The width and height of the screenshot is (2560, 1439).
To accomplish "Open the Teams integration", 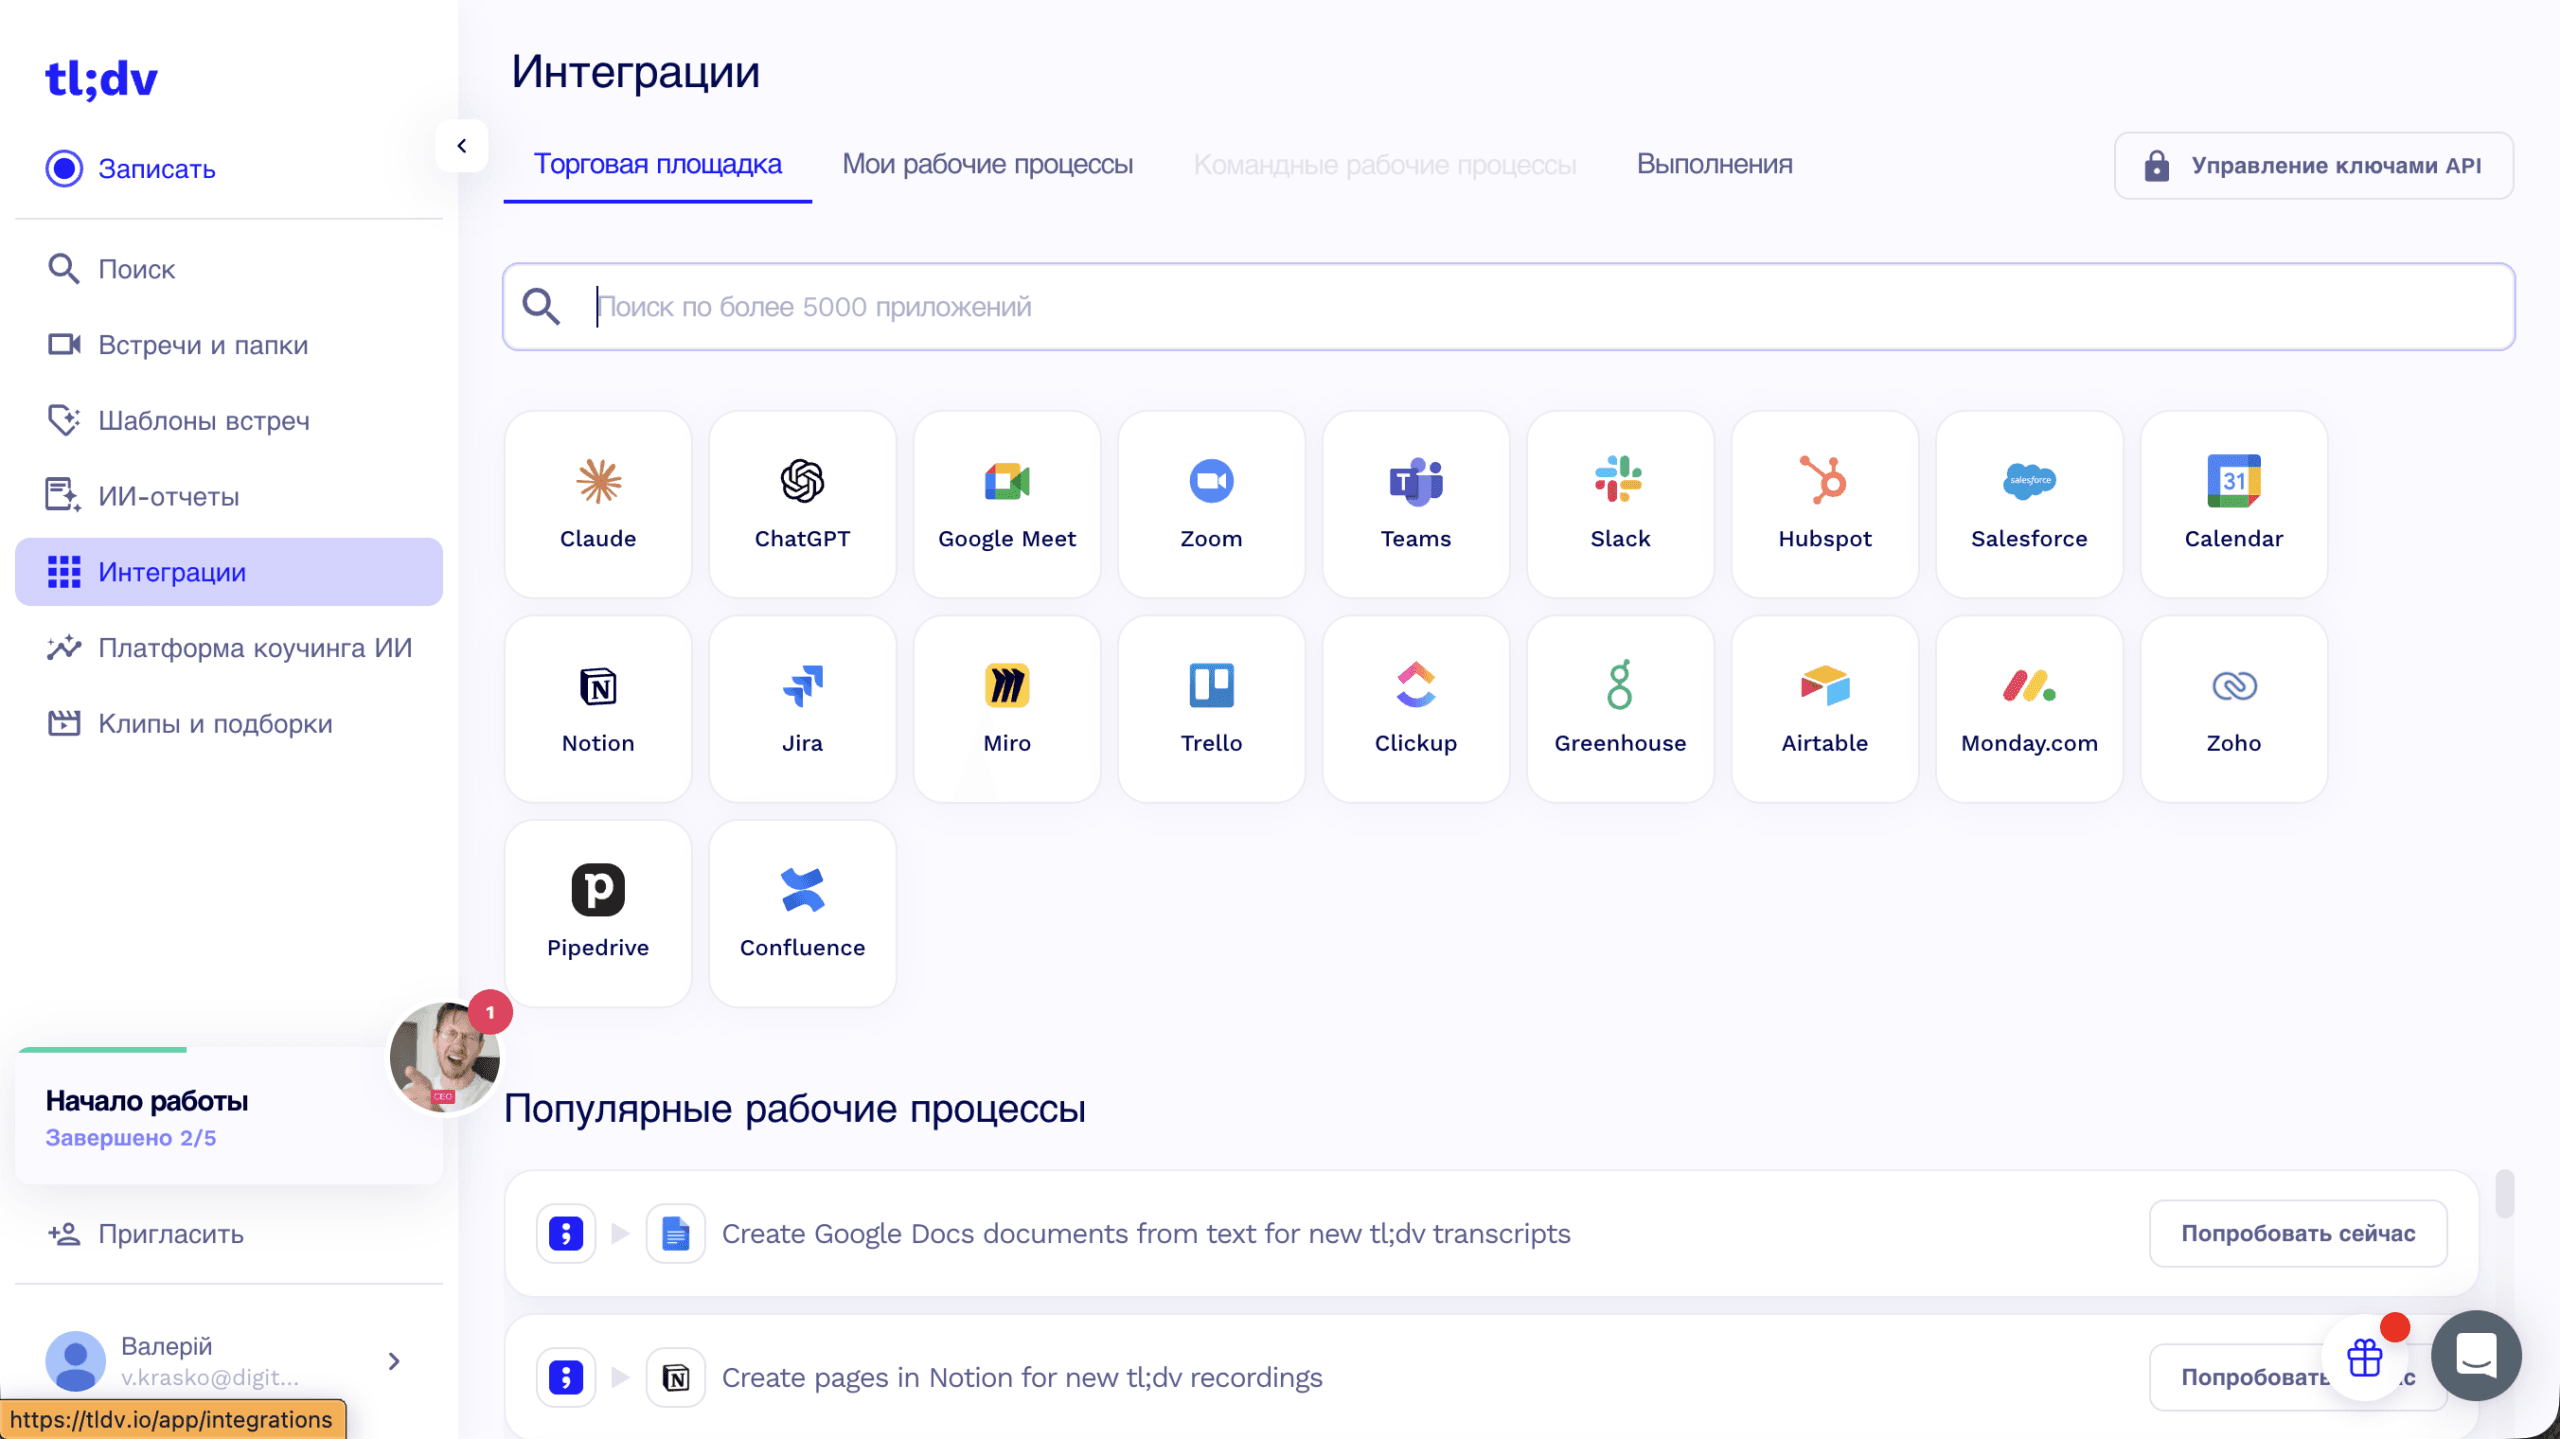I will [x=1416, y=505].
